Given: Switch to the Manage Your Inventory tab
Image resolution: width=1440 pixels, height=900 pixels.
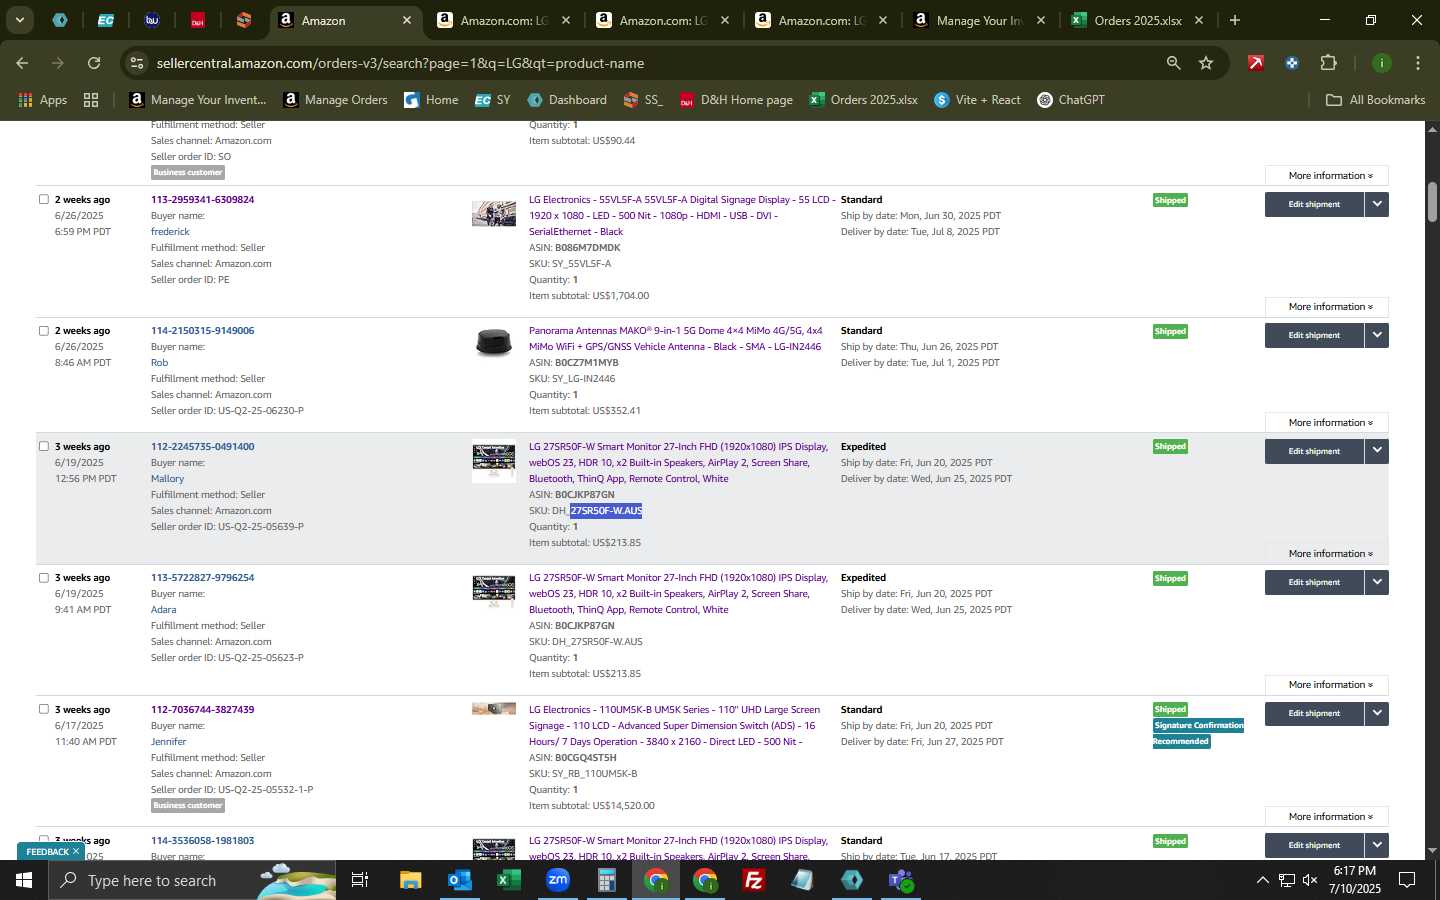Looking at the screenshot, I should tap(978, 20).
